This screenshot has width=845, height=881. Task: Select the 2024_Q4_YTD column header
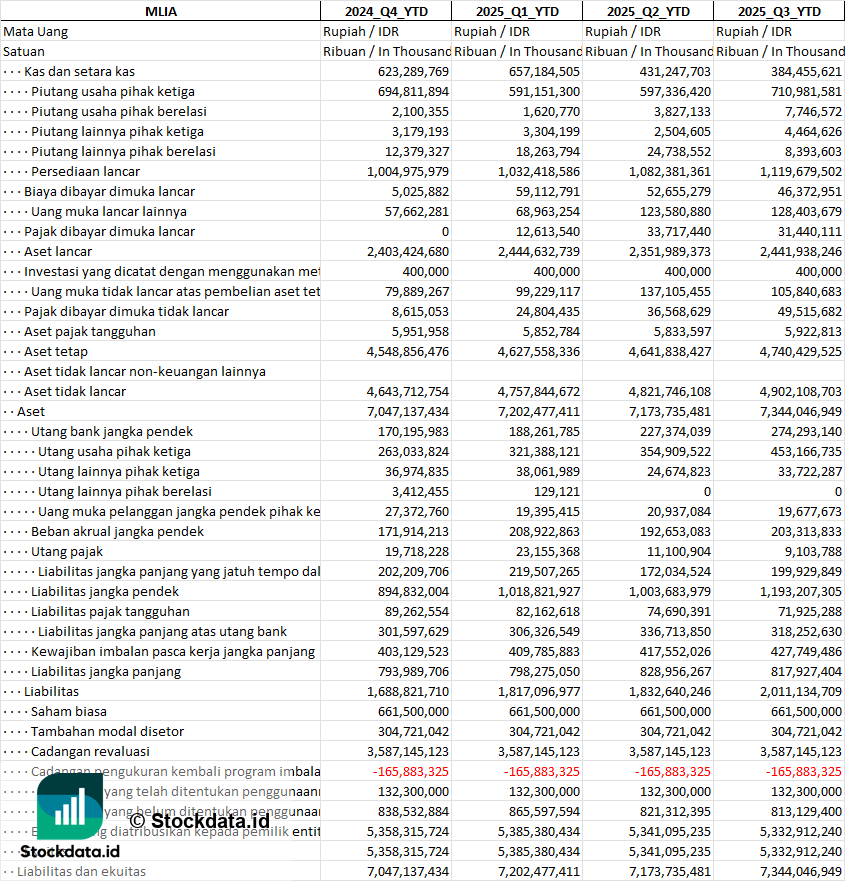click(386, 11)
